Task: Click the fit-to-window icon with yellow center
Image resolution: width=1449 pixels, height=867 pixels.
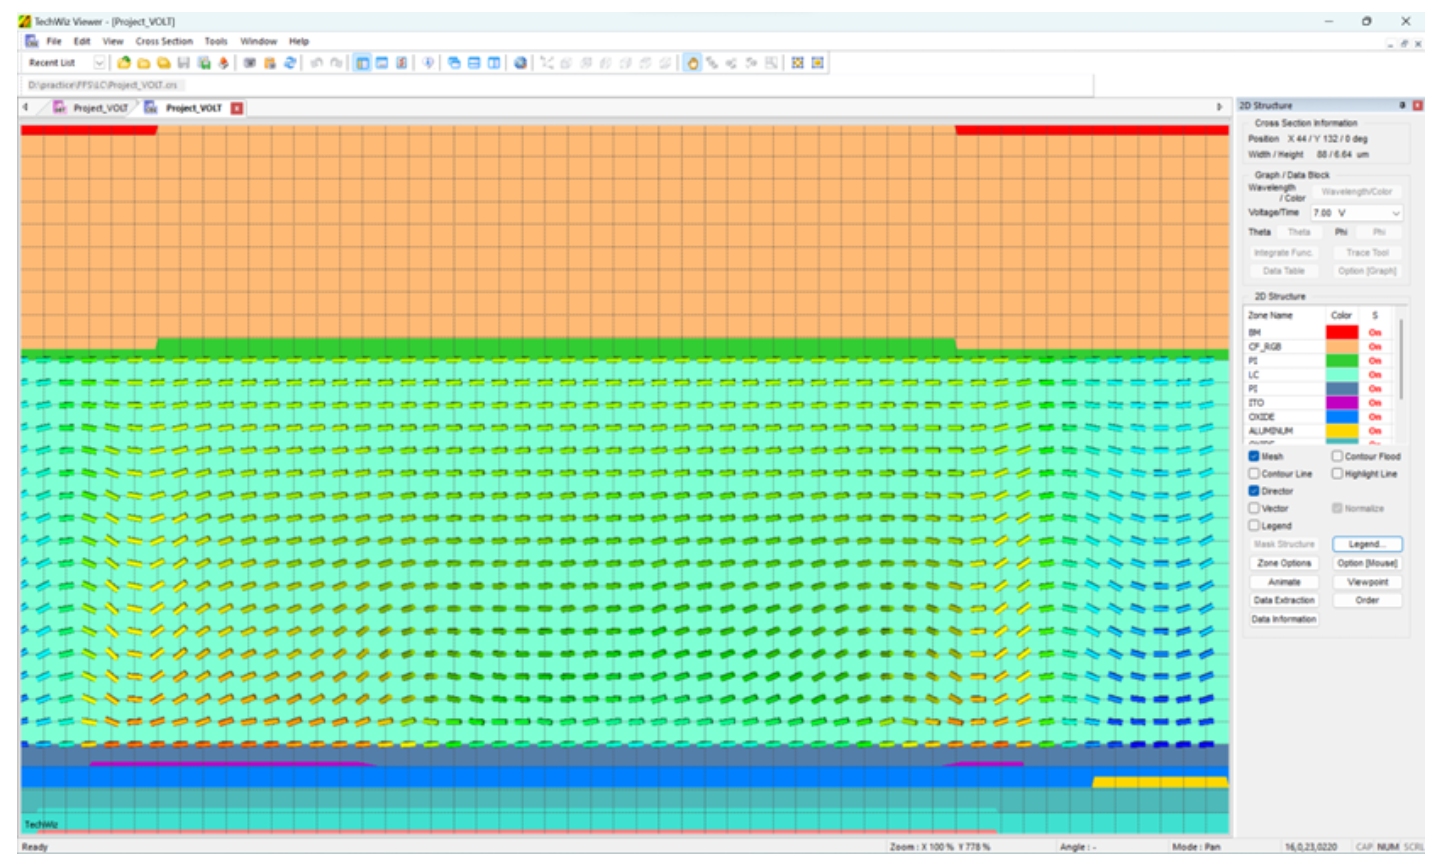Action: pyautogui.click(x=797, y=63)
